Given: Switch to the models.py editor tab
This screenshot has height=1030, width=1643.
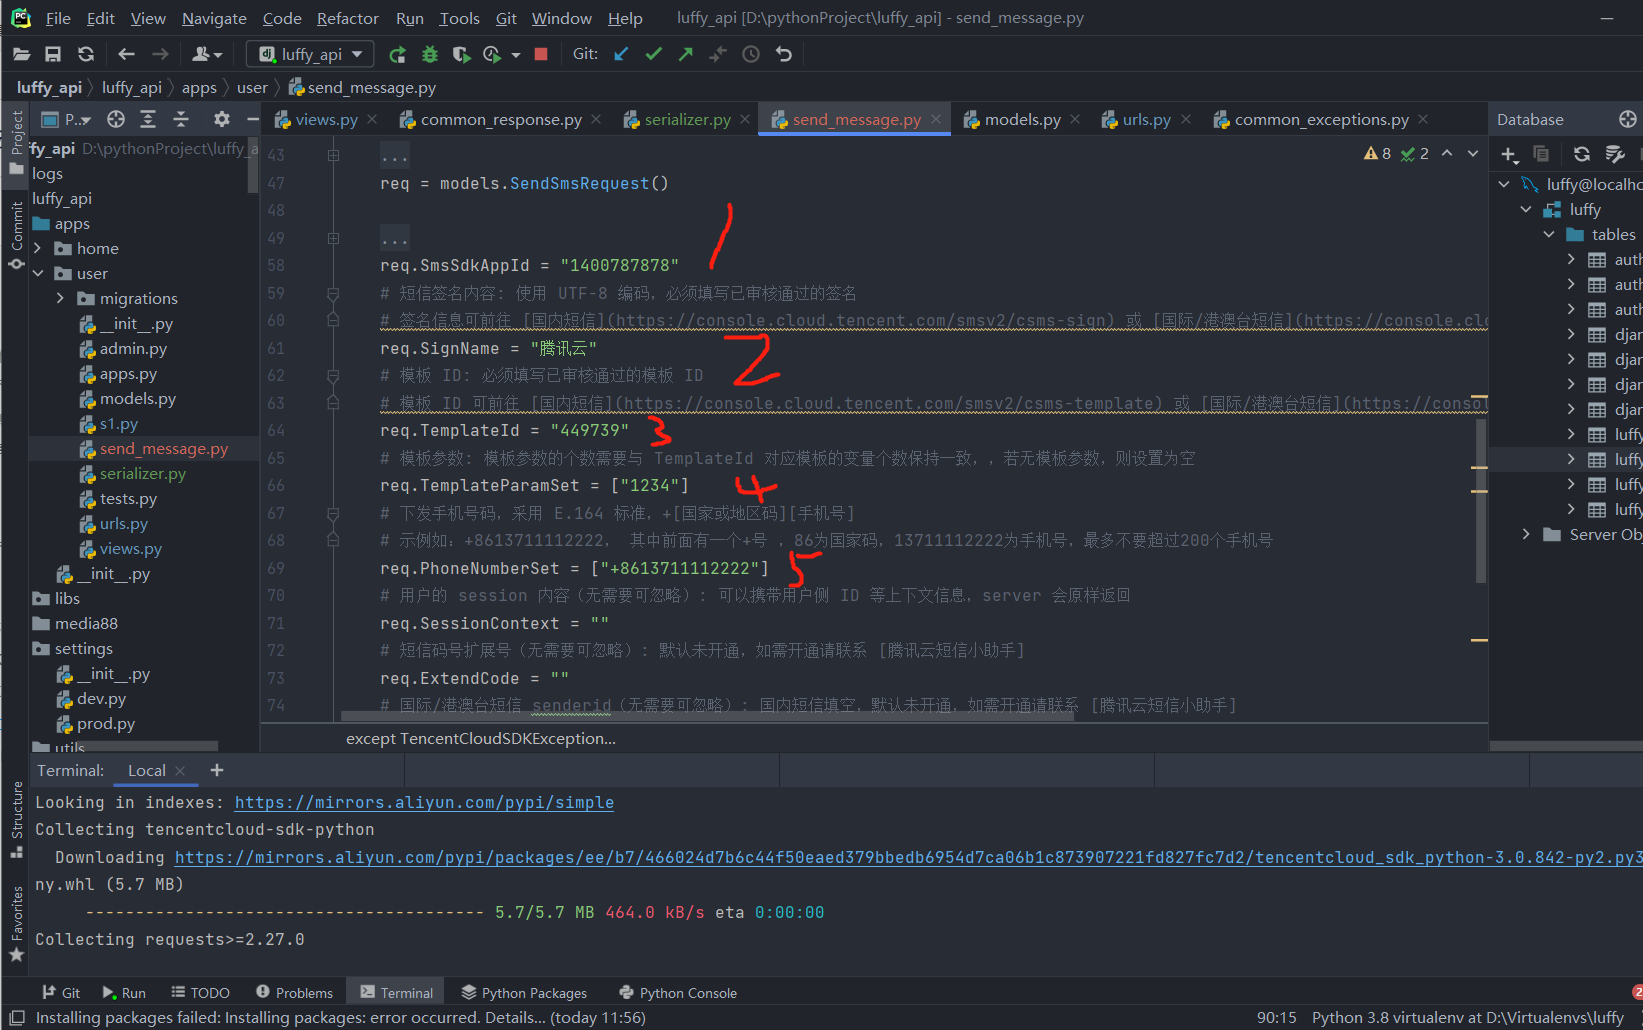Looking at the screenshot, I should tap(1022, 120).
